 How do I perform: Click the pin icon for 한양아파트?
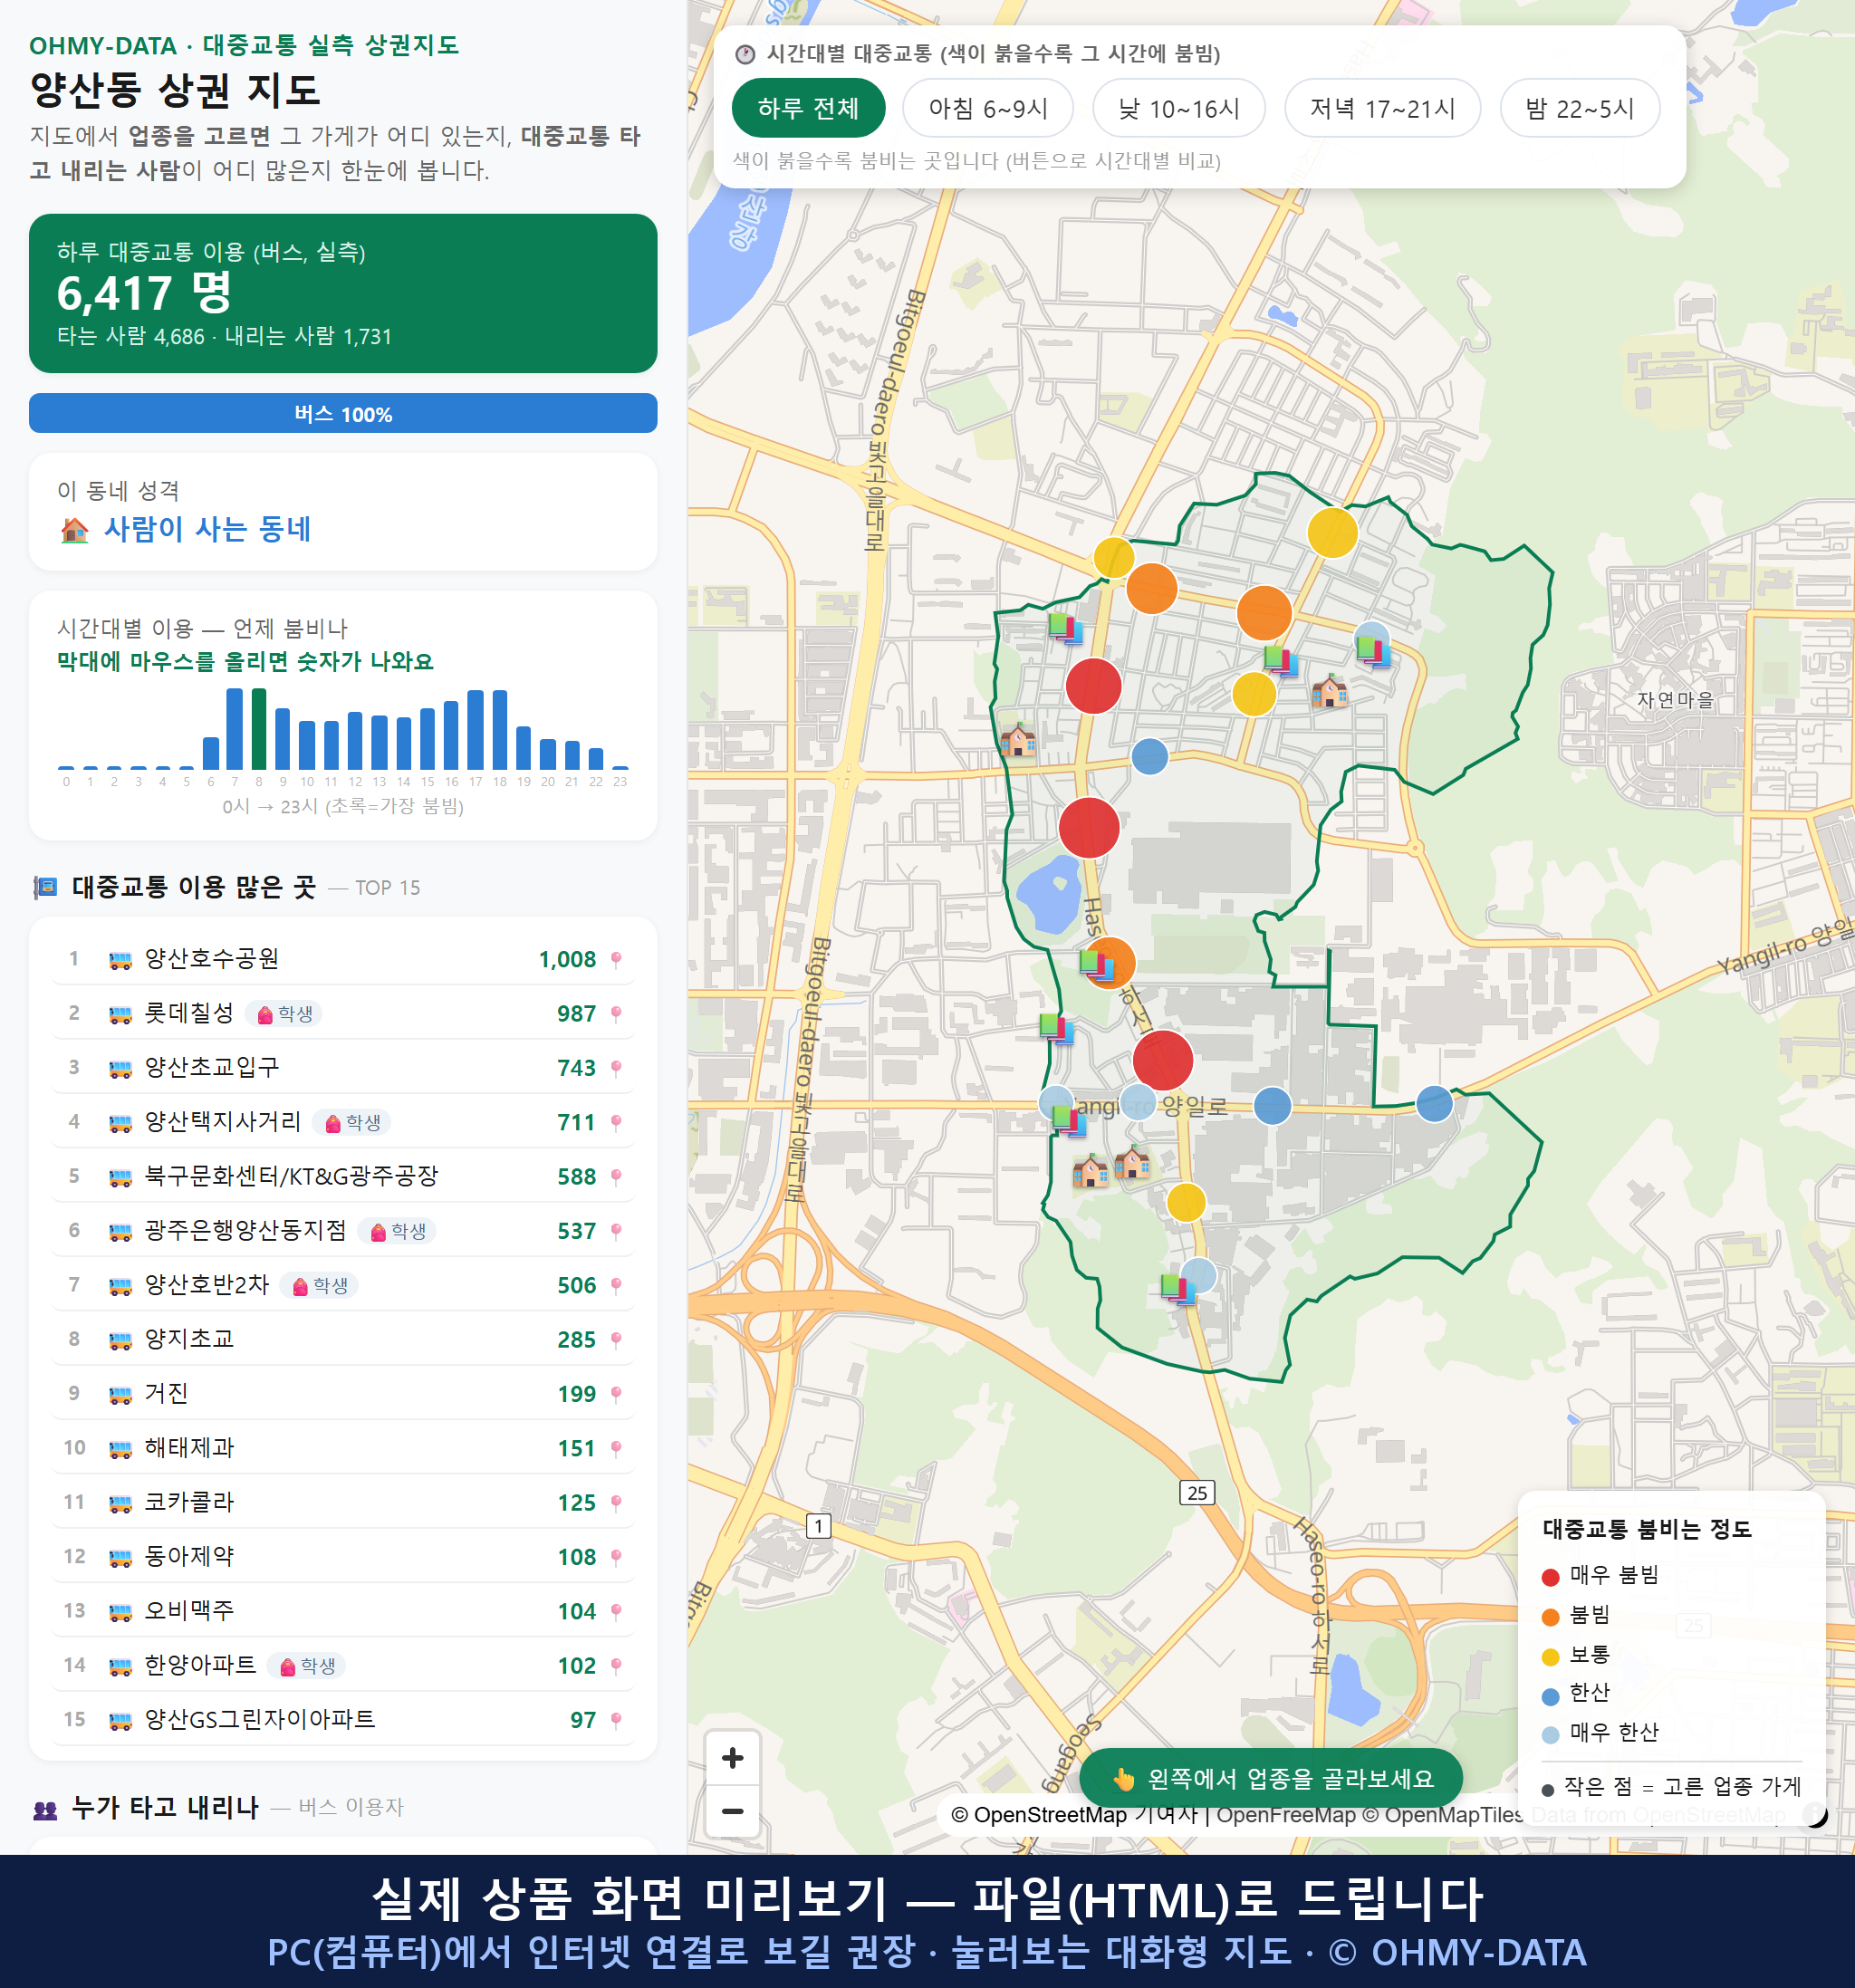point(616,1666)
